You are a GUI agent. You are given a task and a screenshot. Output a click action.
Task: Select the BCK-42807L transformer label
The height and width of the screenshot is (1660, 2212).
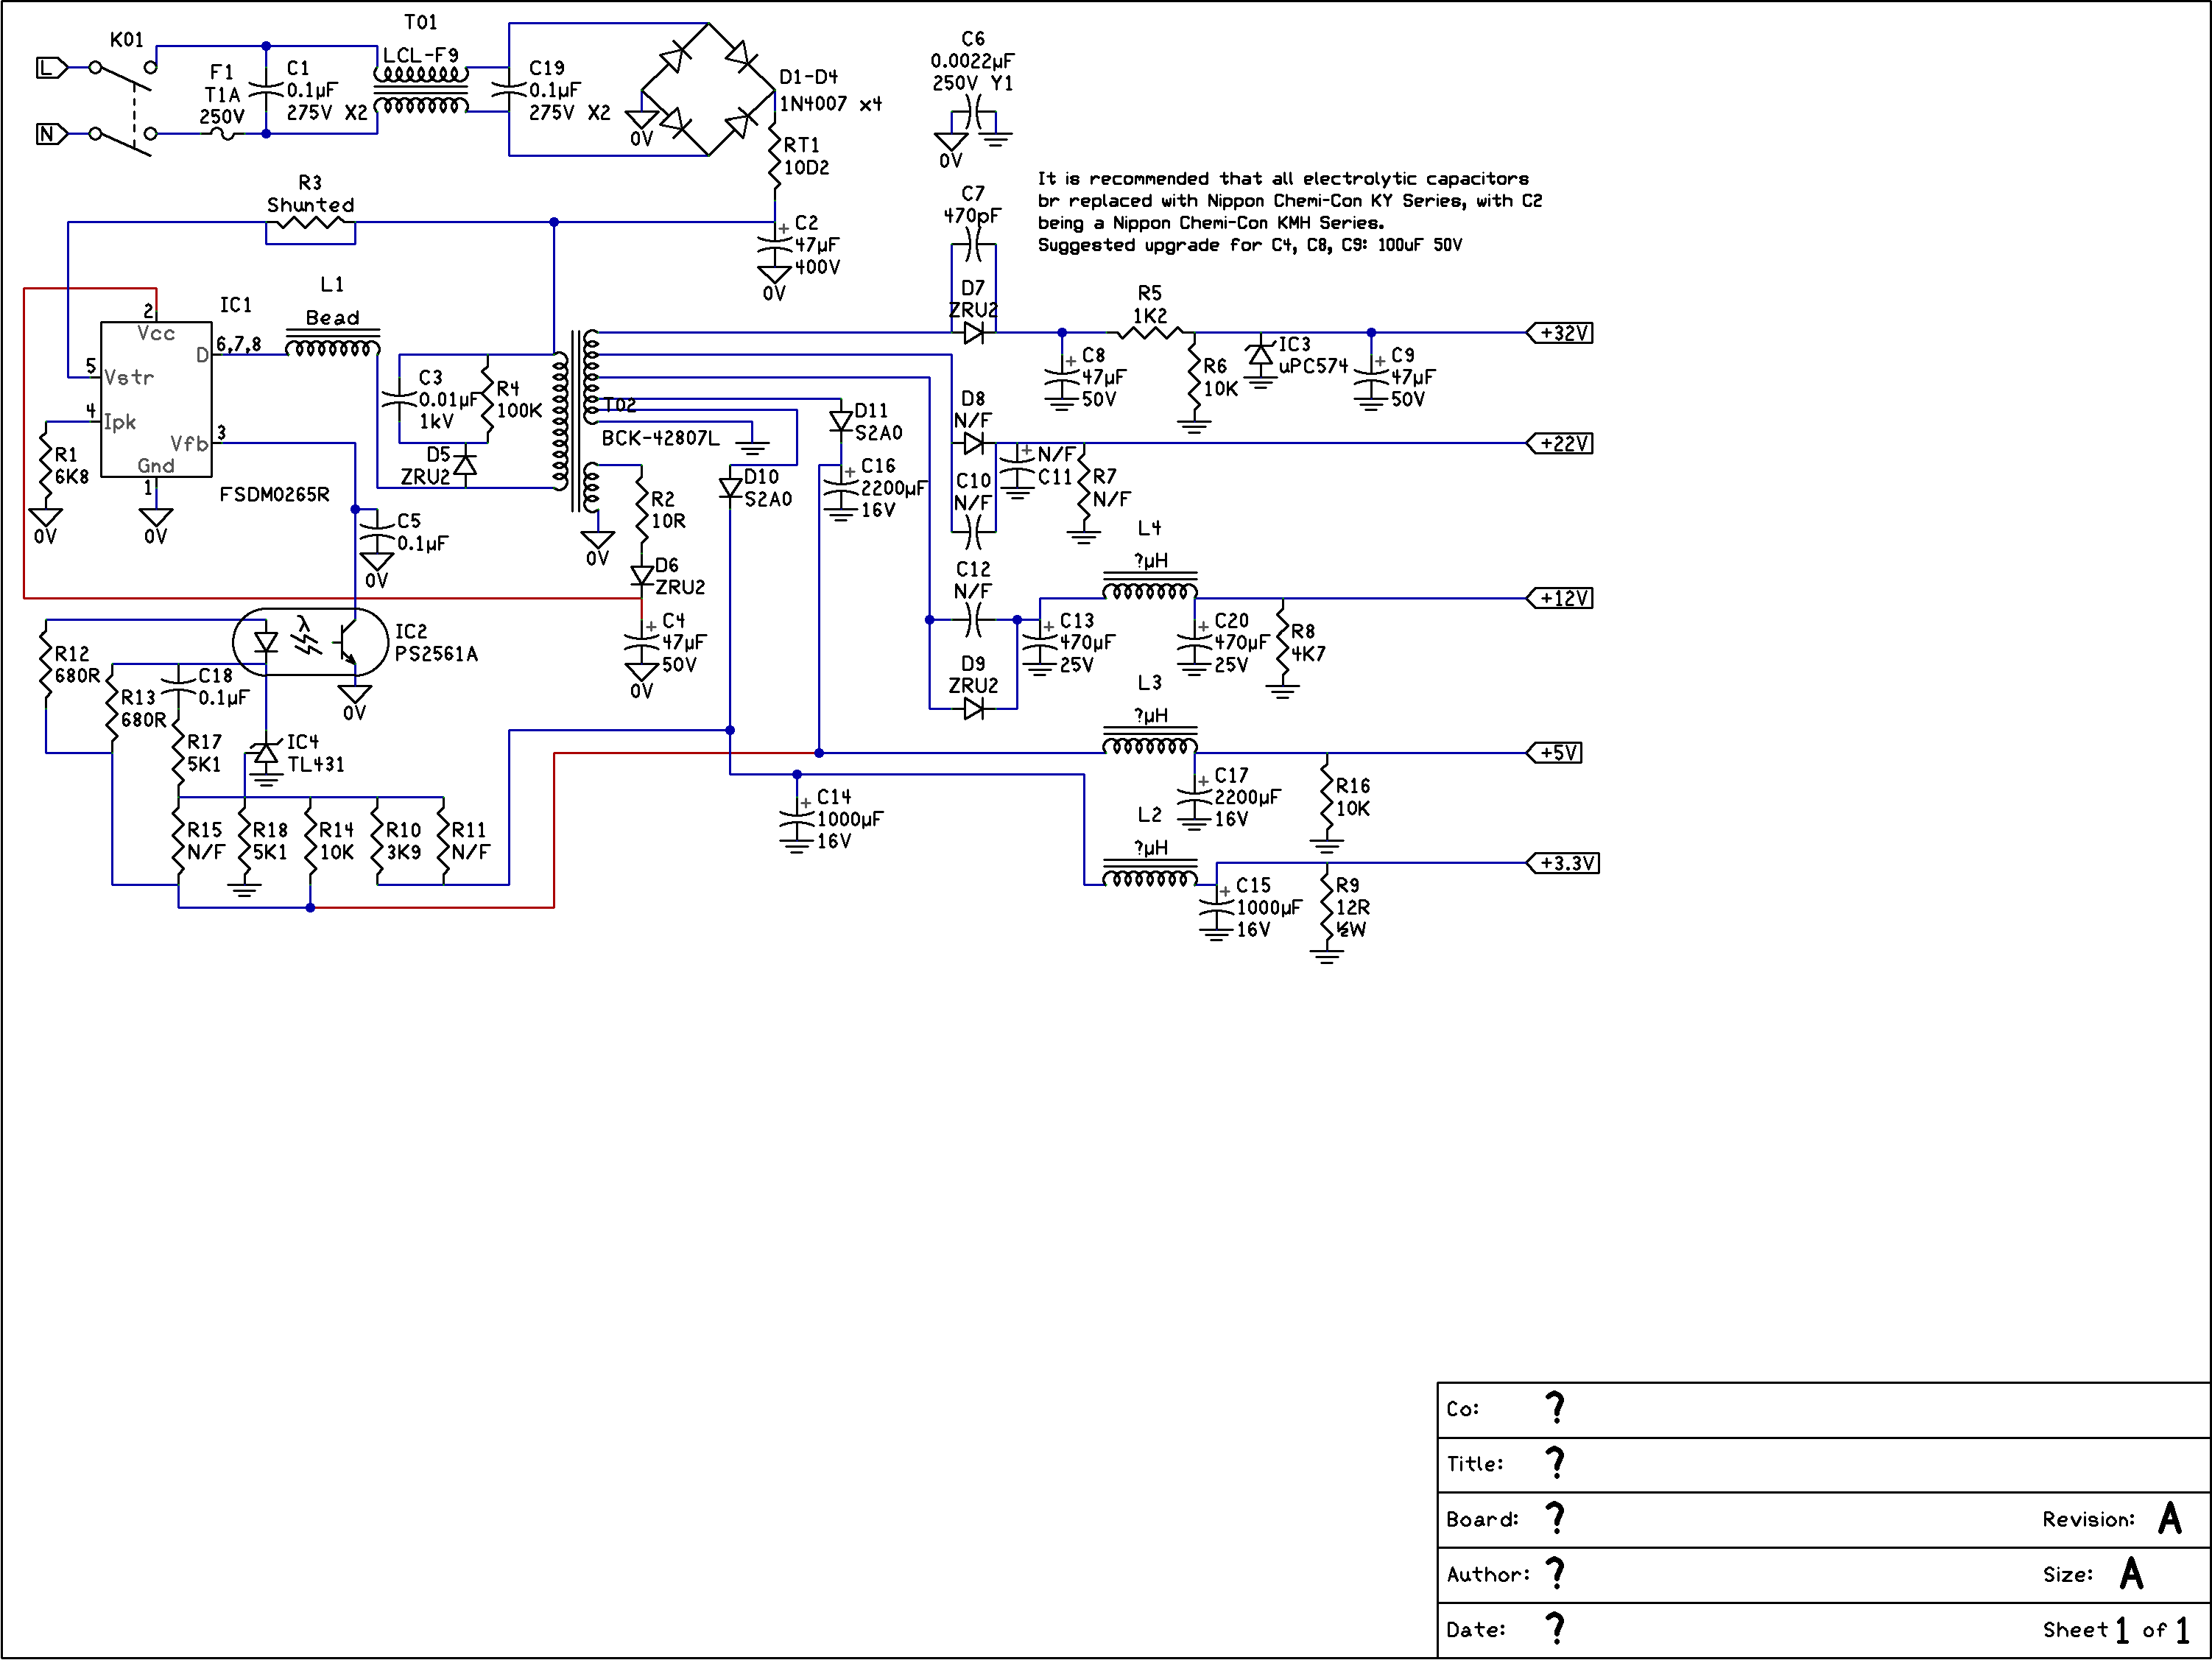pos(660,438)
